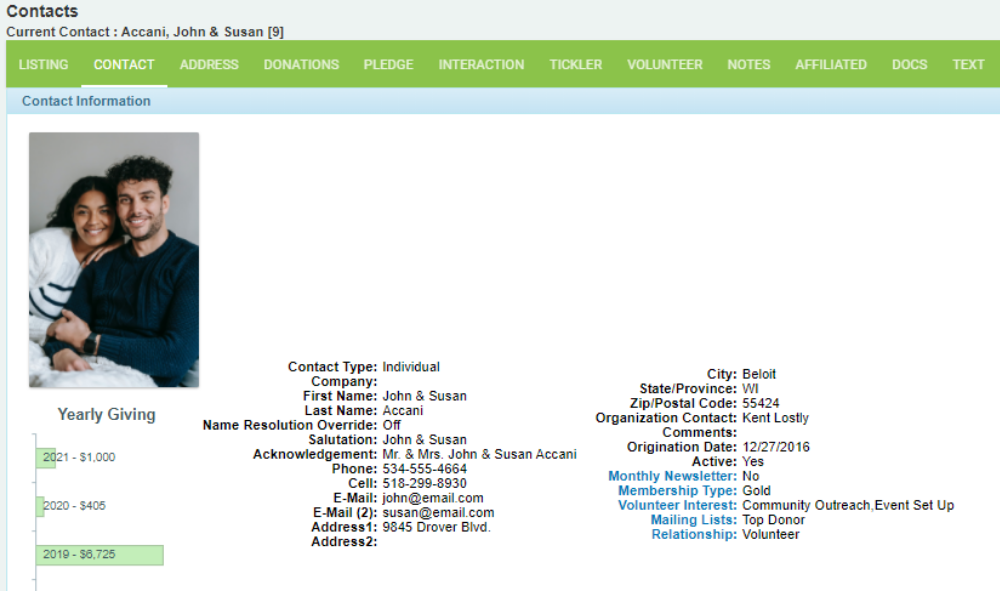Open the CONTACT tab
Image resolution: width=1000 pixels, height=600 pixels.
[123, 64]
